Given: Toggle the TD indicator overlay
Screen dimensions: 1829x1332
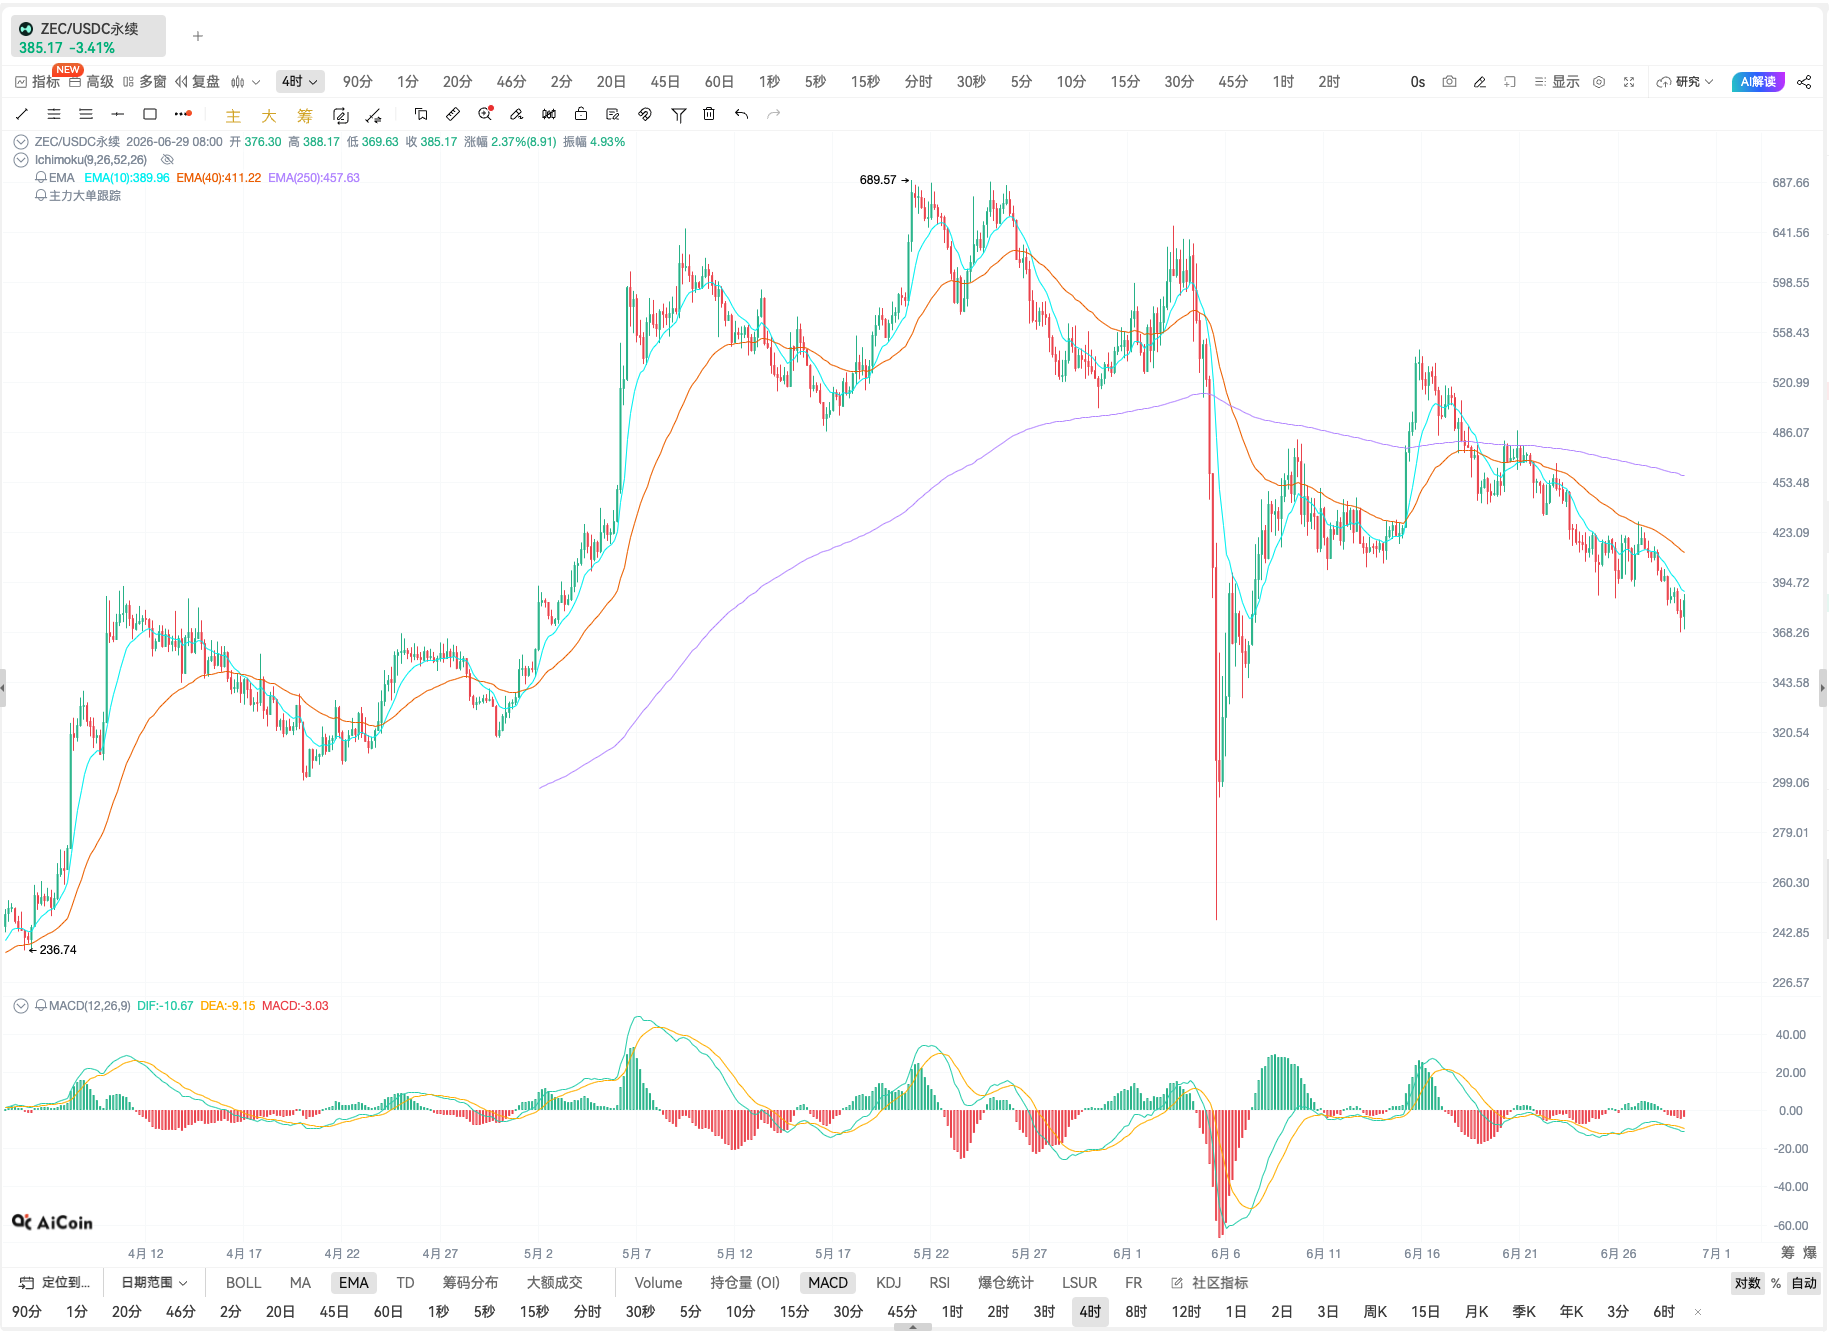Looking at the screenshot, I should (x=405, y=1283).
